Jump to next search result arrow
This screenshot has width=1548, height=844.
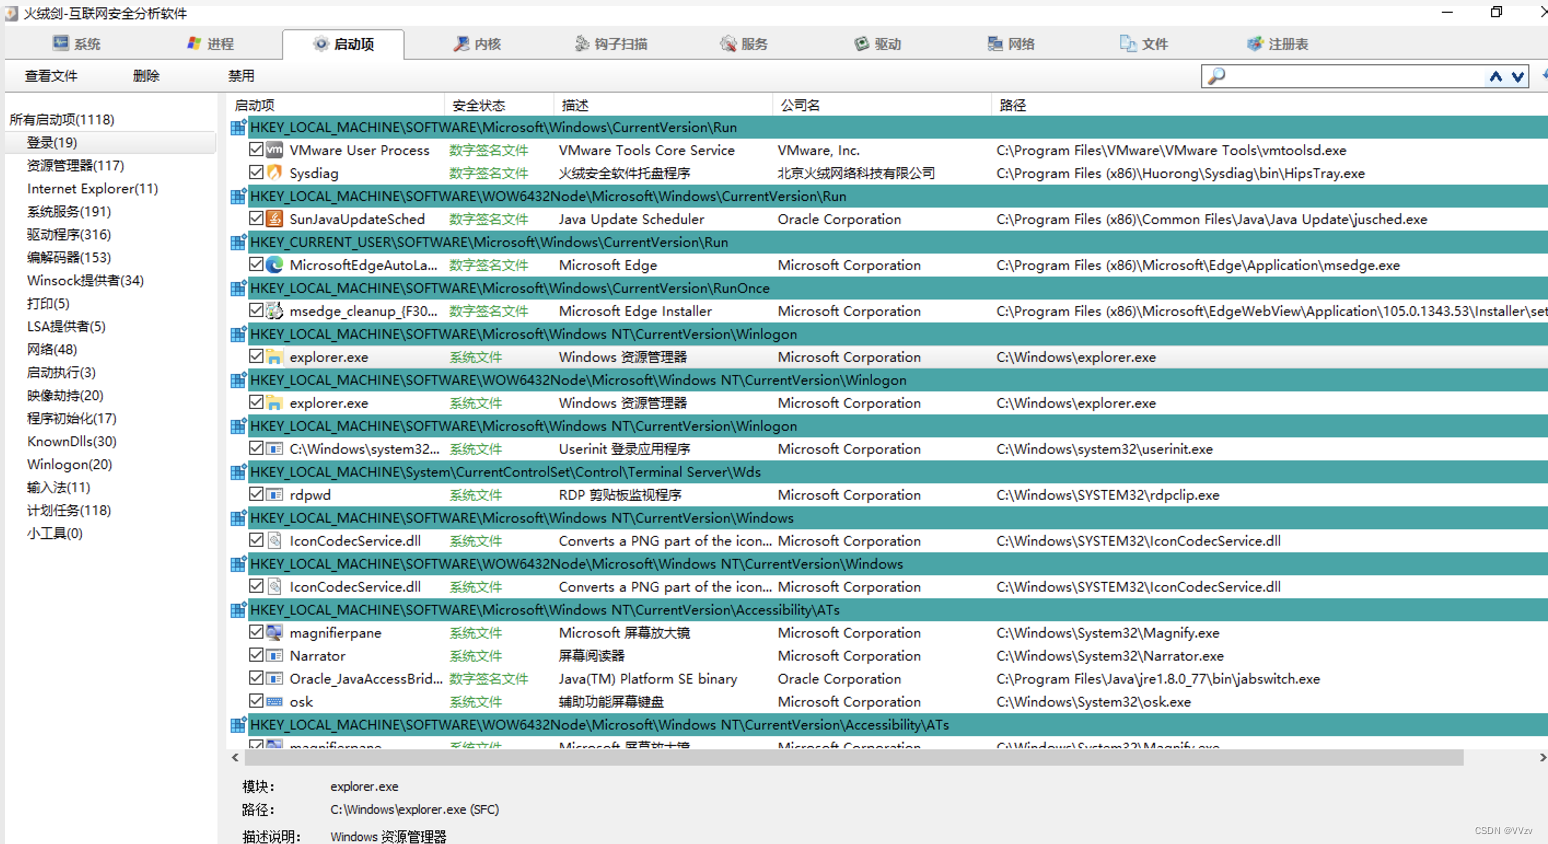(1518, 76)
